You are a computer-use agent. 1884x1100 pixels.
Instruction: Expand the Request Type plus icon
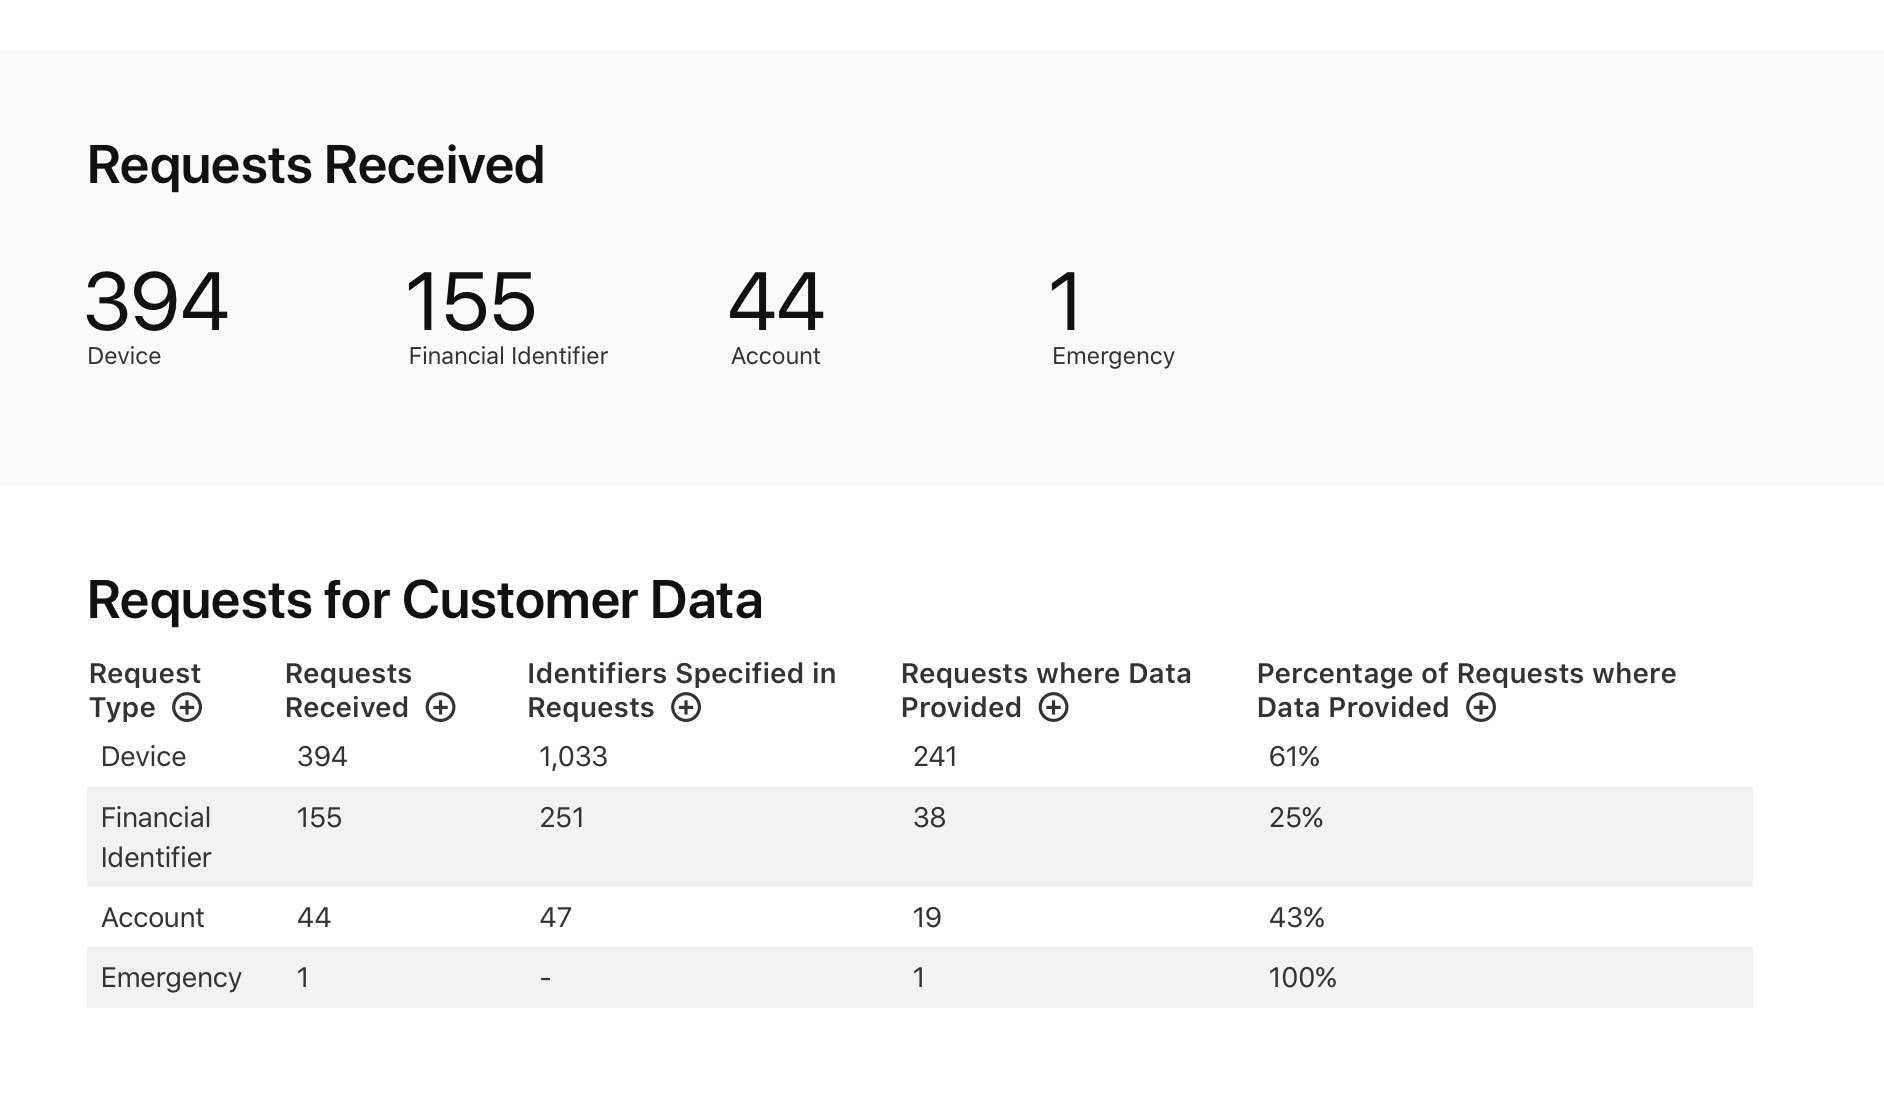[x=187, y=708]
